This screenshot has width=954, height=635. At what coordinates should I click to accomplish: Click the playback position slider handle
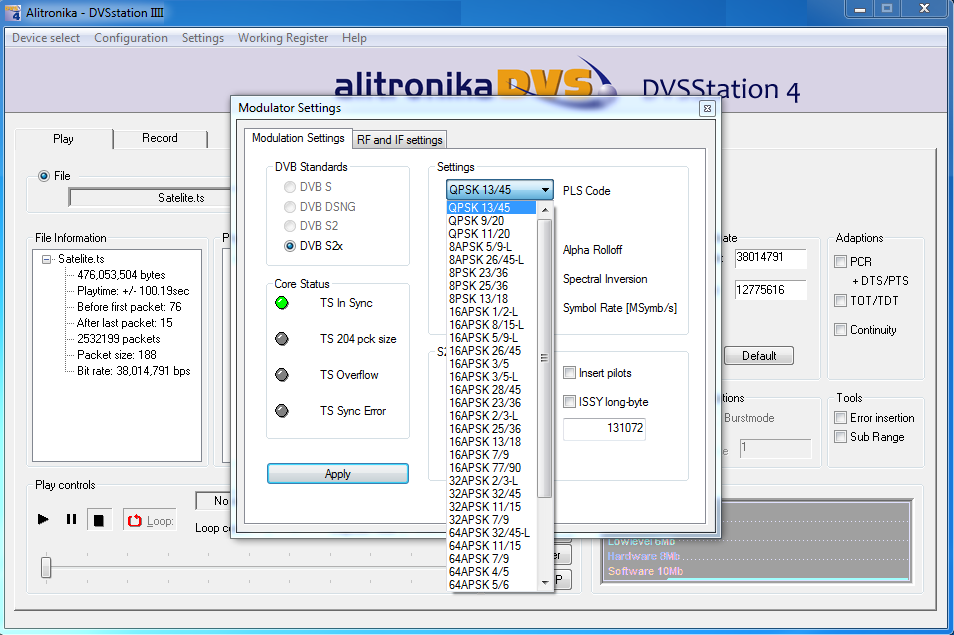[x=46, y=568]
